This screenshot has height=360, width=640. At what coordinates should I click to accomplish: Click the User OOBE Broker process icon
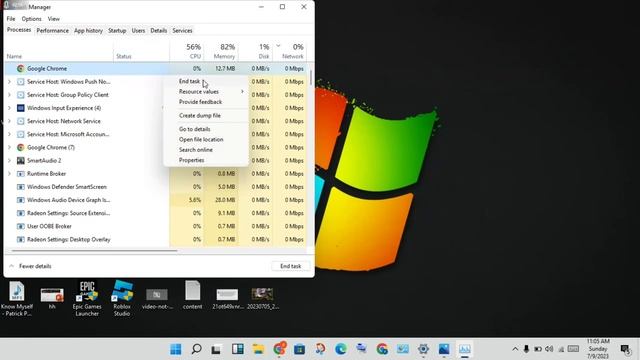[20, 226]
